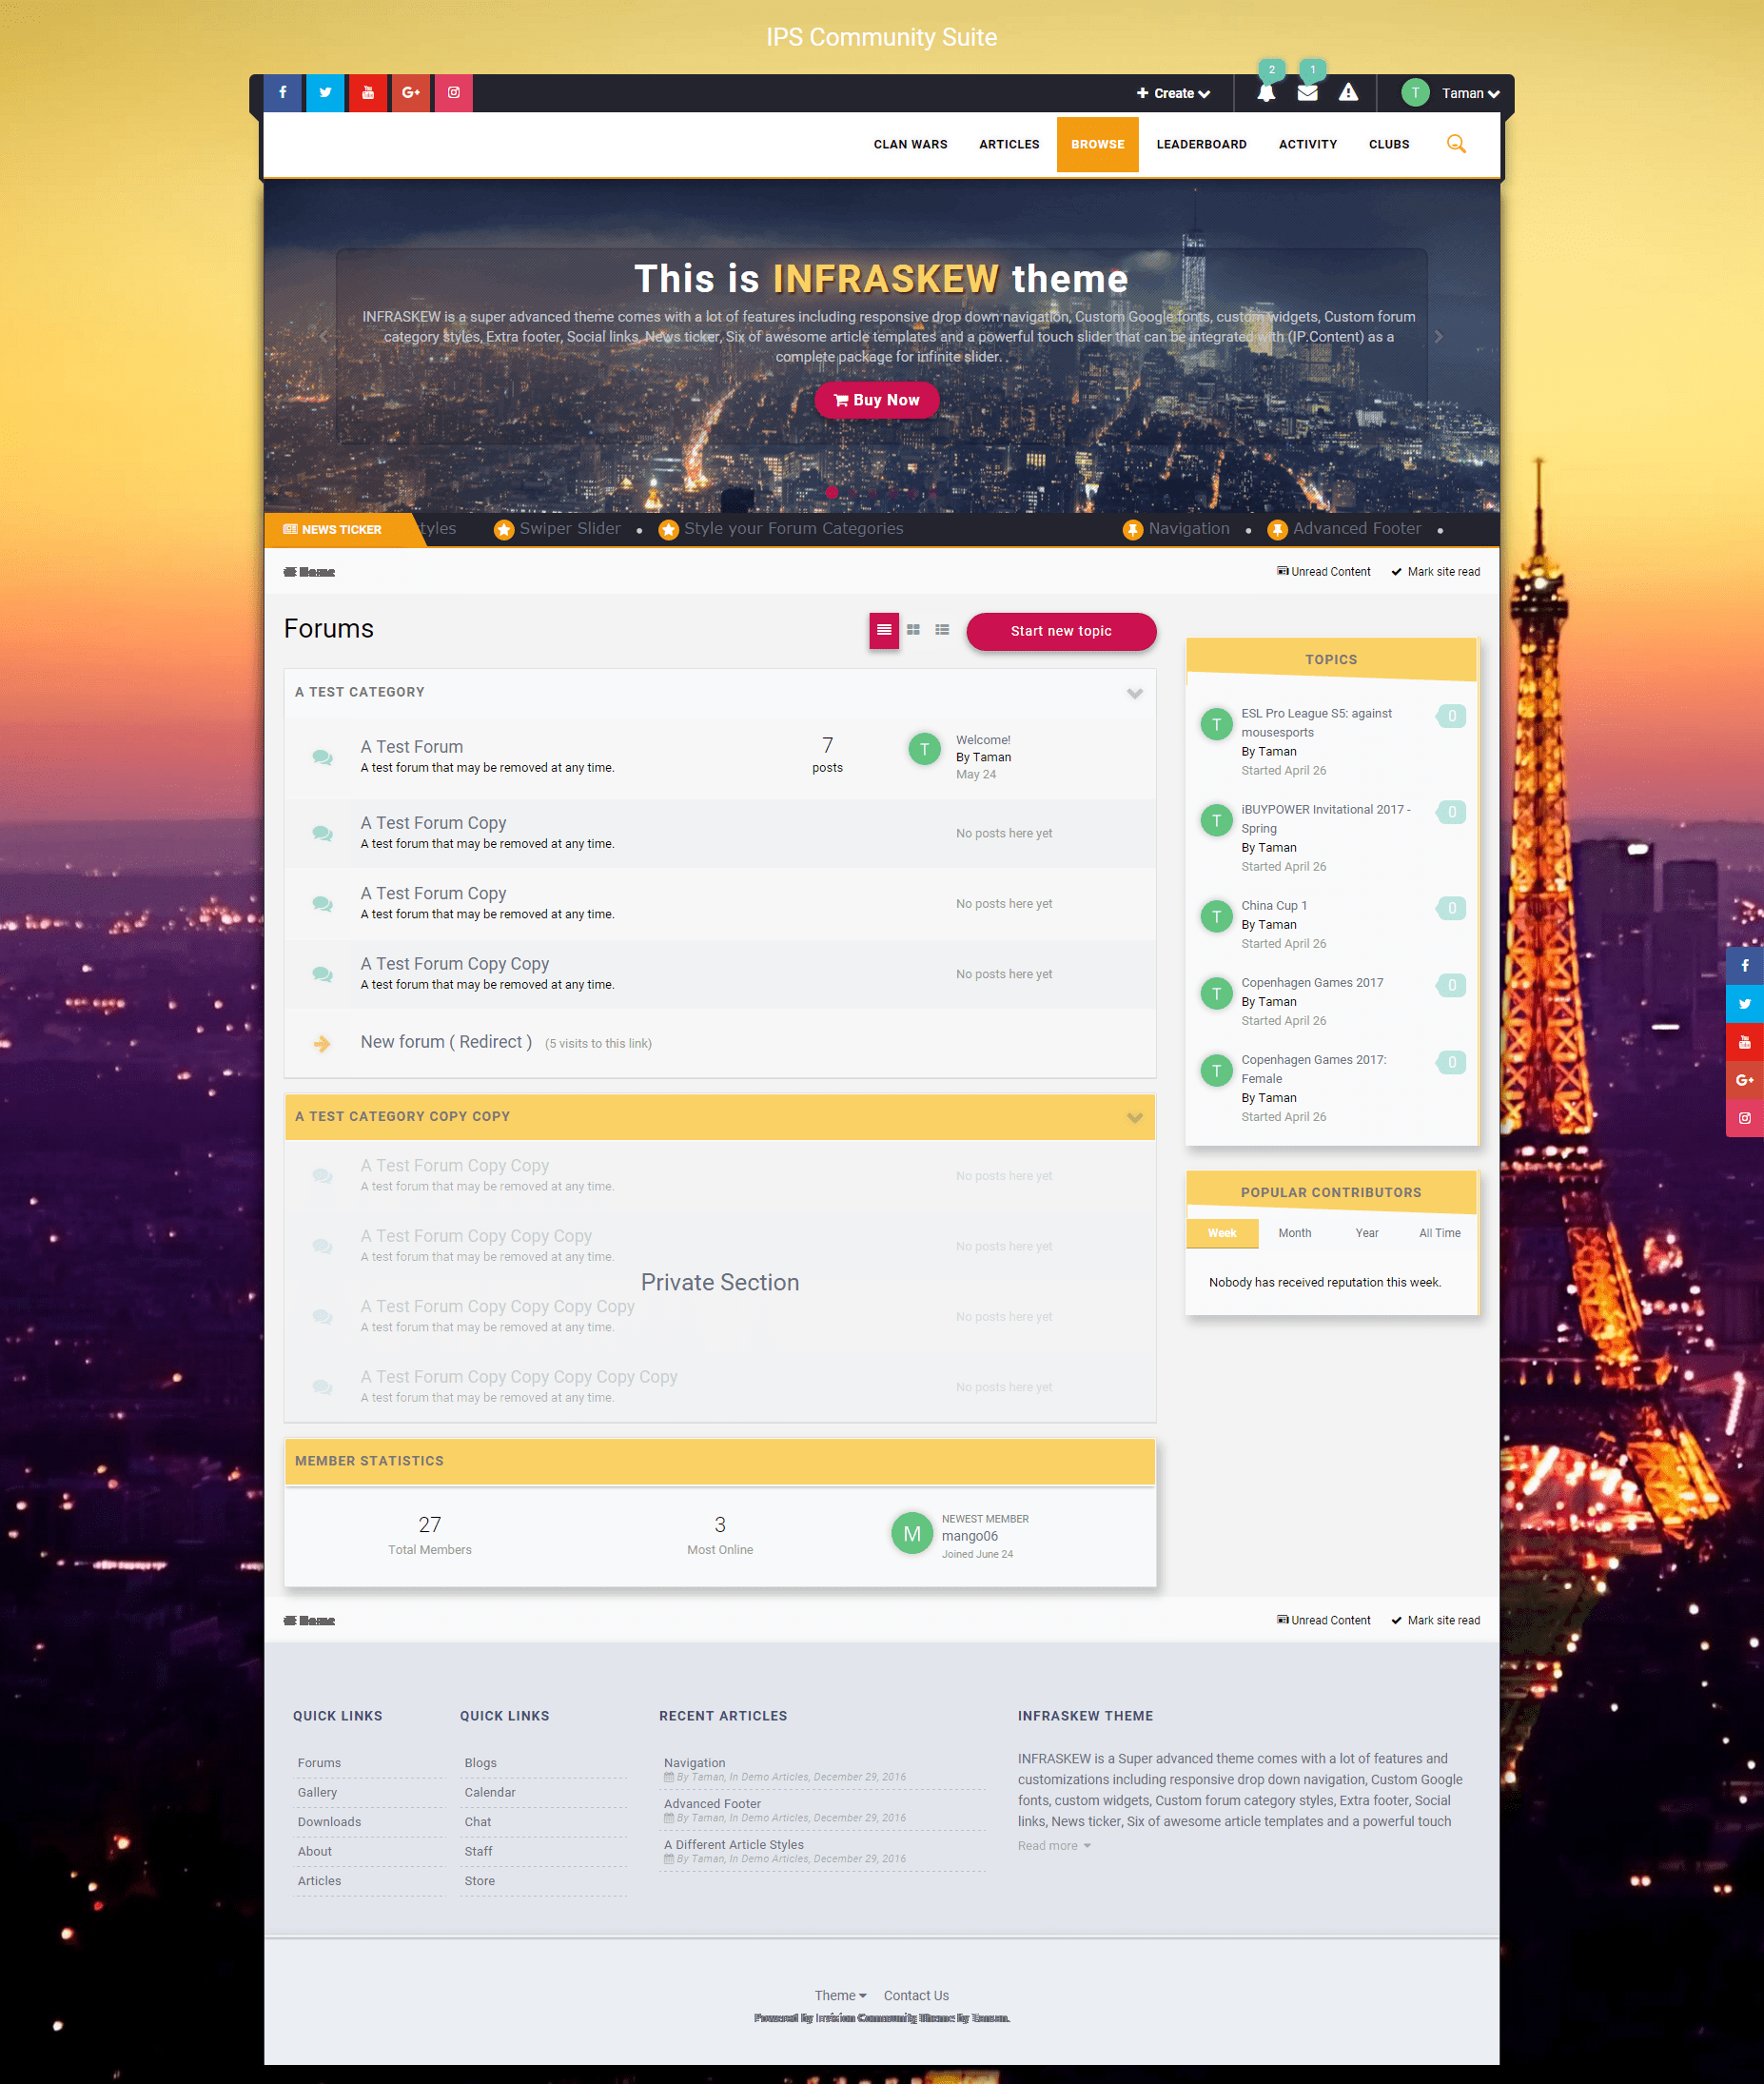Image resolution: width=1764 pixels, height=2084 pixels.
Task: Expand Read more in Infraskew Theme
Action: [1054, 1846]
